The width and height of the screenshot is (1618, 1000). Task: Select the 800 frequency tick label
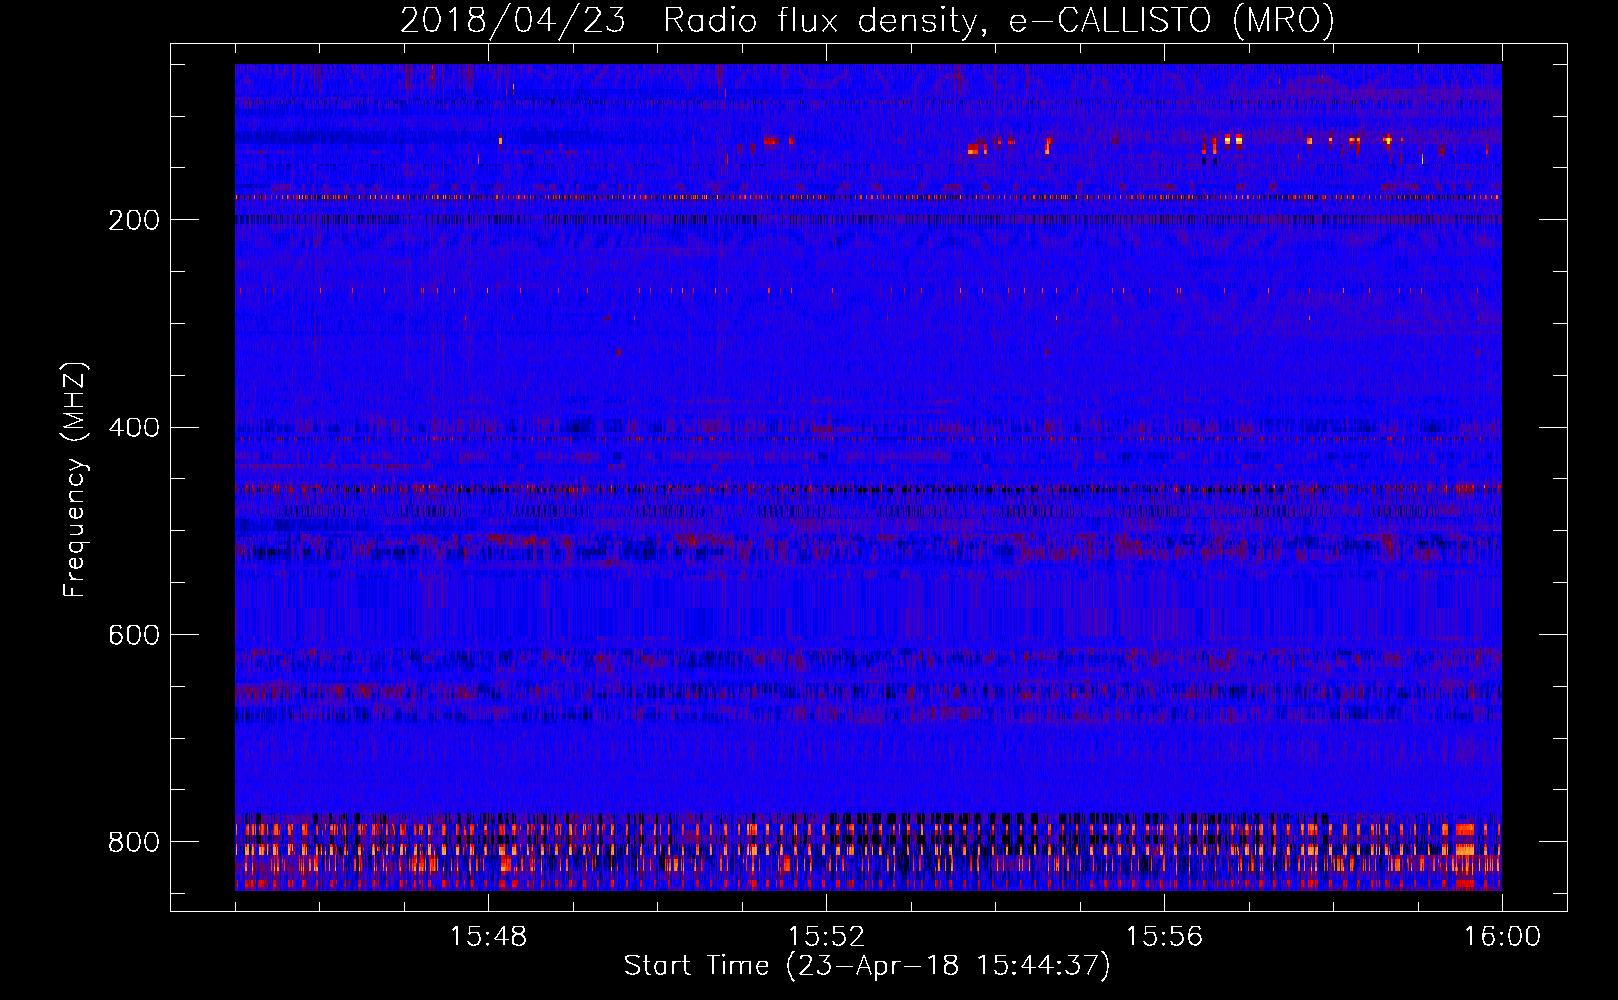(134, 842)
